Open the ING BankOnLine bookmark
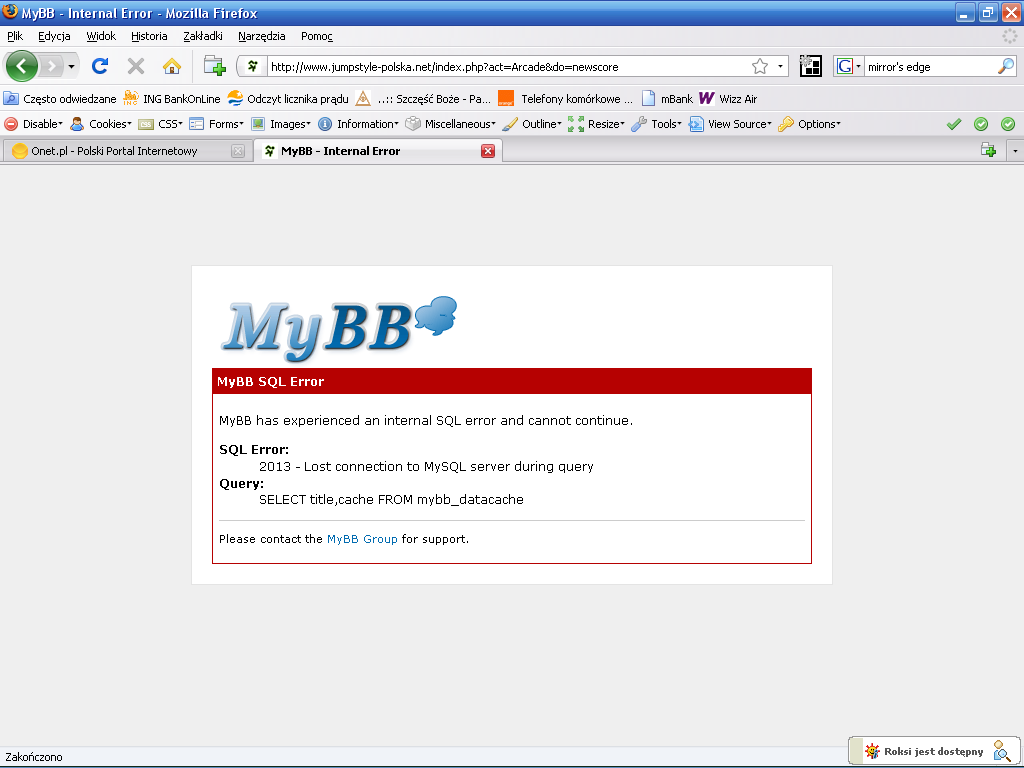This screenshot has height=768, width=1024. 172,99
